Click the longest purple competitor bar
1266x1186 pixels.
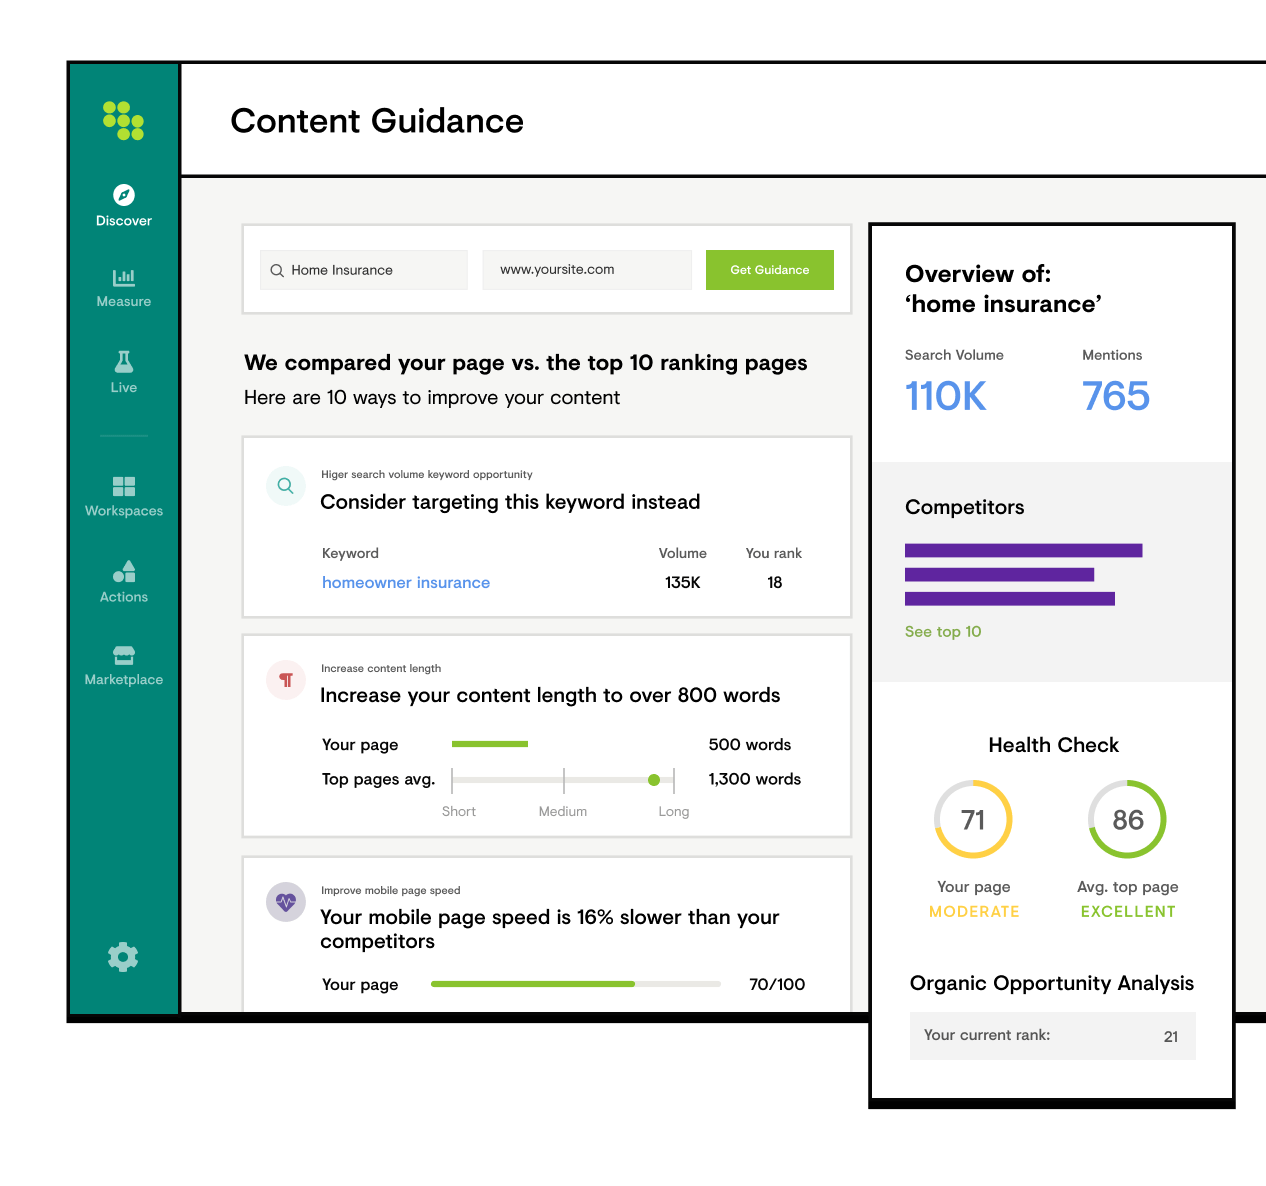click(1024, 550)
